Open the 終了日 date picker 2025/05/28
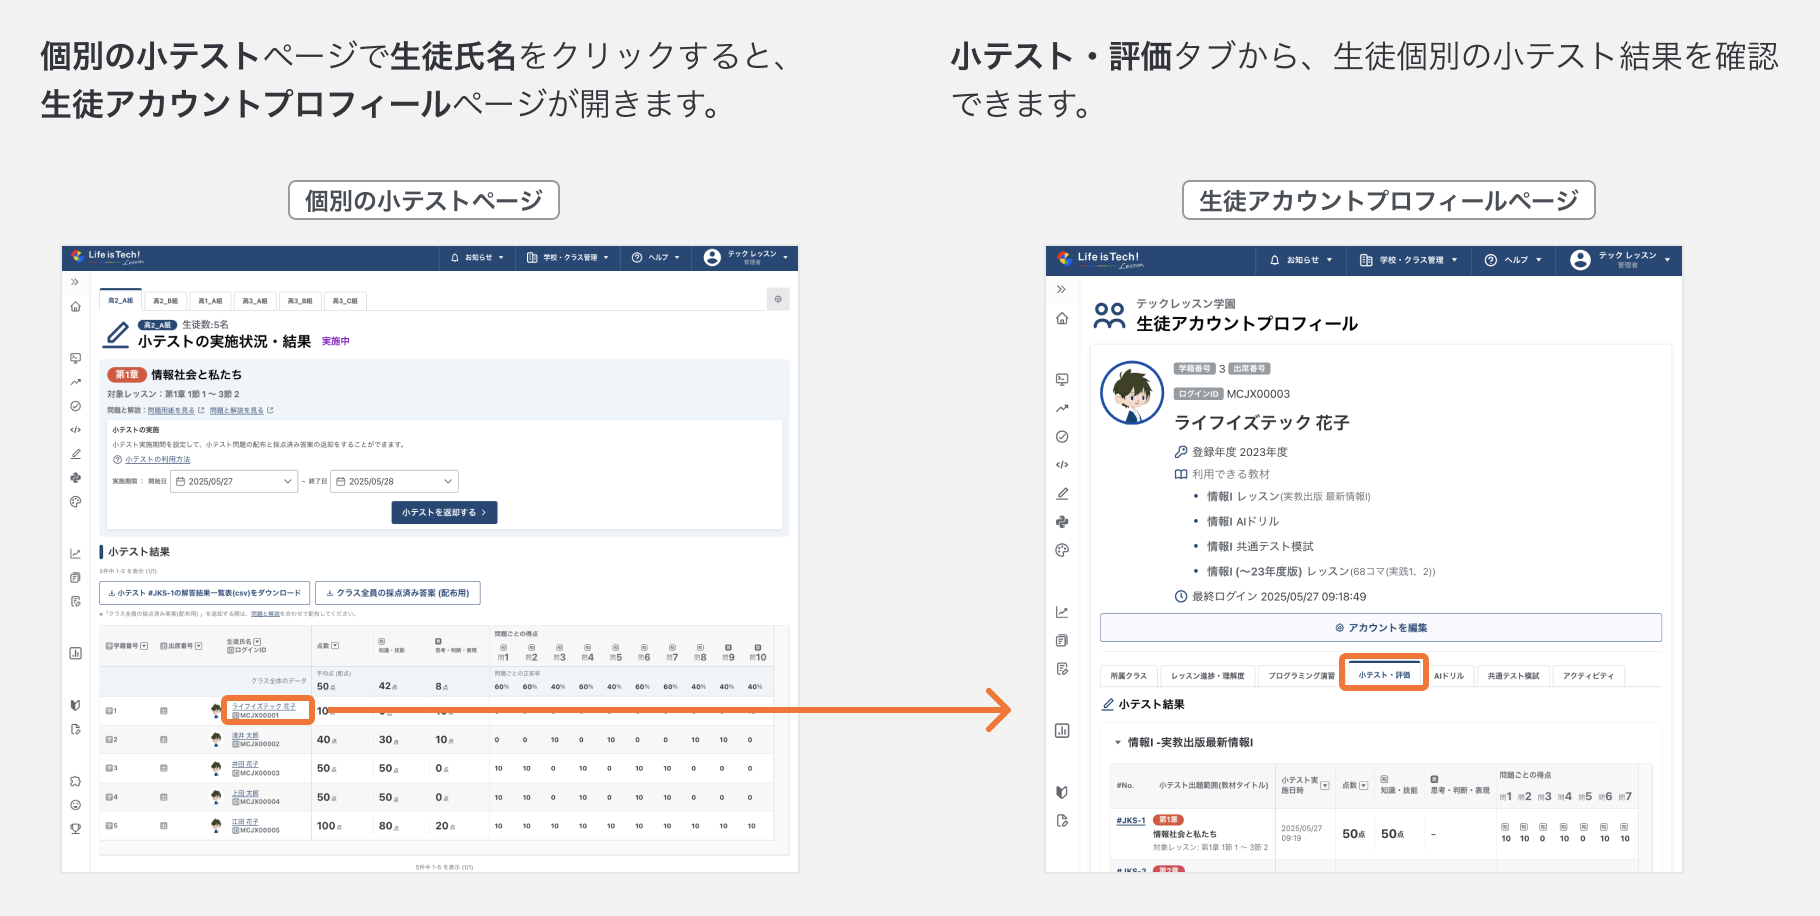This screenshot has height=916, width=1820. (394, 481)
